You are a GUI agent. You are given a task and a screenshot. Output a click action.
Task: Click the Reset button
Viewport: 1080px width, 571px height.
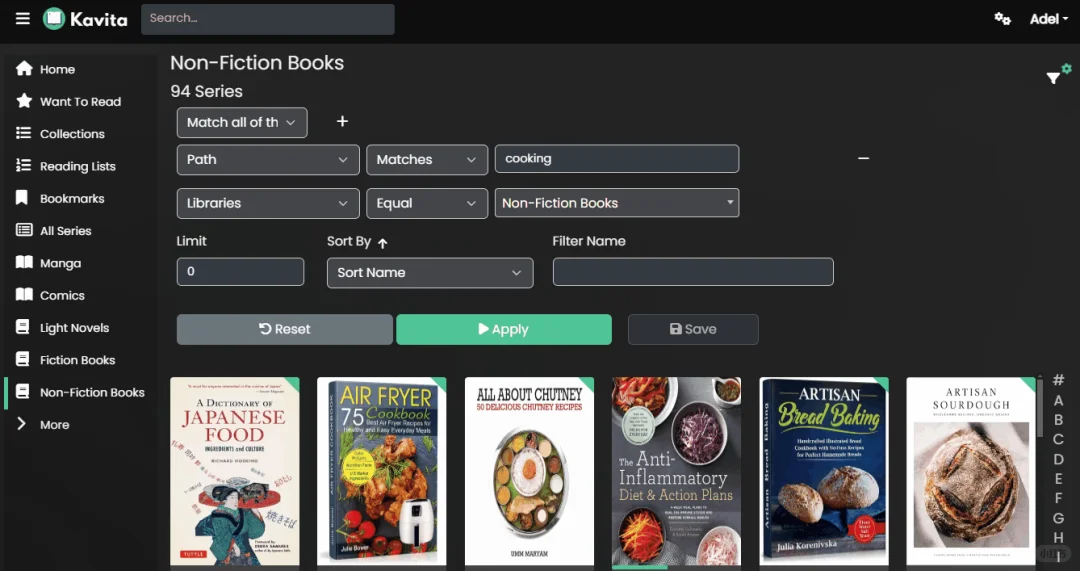coord(284,329)
